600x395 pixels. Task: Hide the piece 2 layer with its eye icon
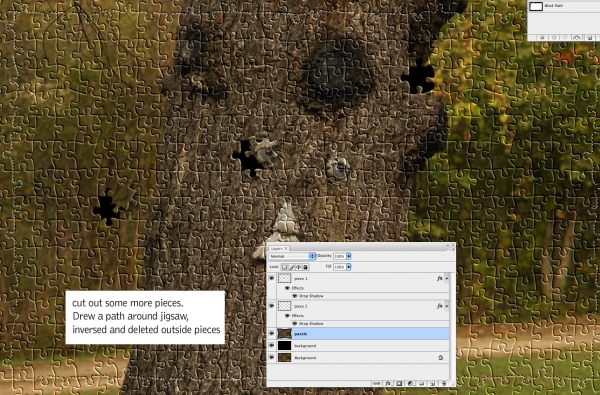pyautogui.click(x=272, y=306)
